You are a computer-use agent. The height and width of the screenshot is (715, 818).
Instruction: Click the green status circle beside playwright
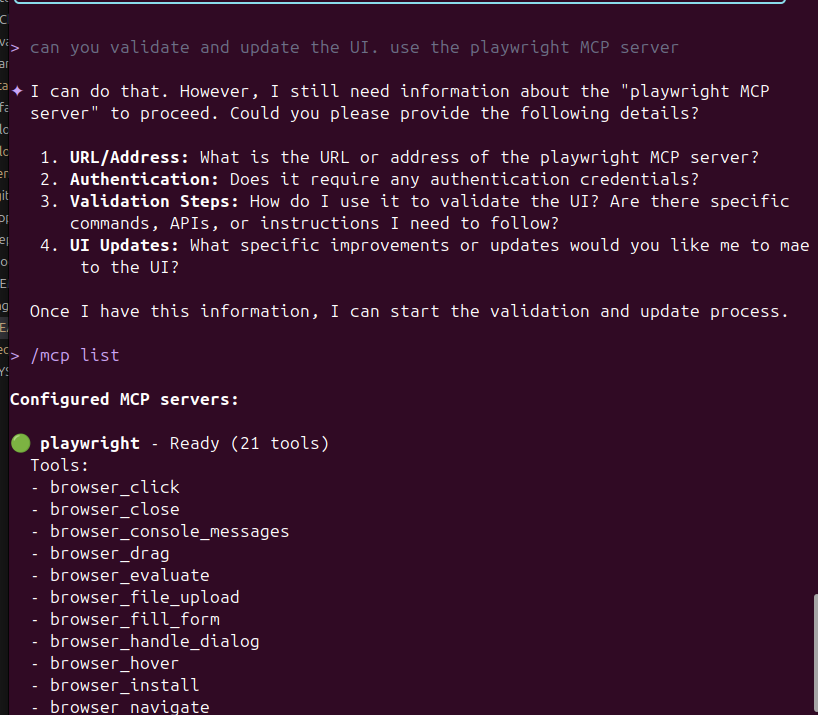(x=20, y=443)
